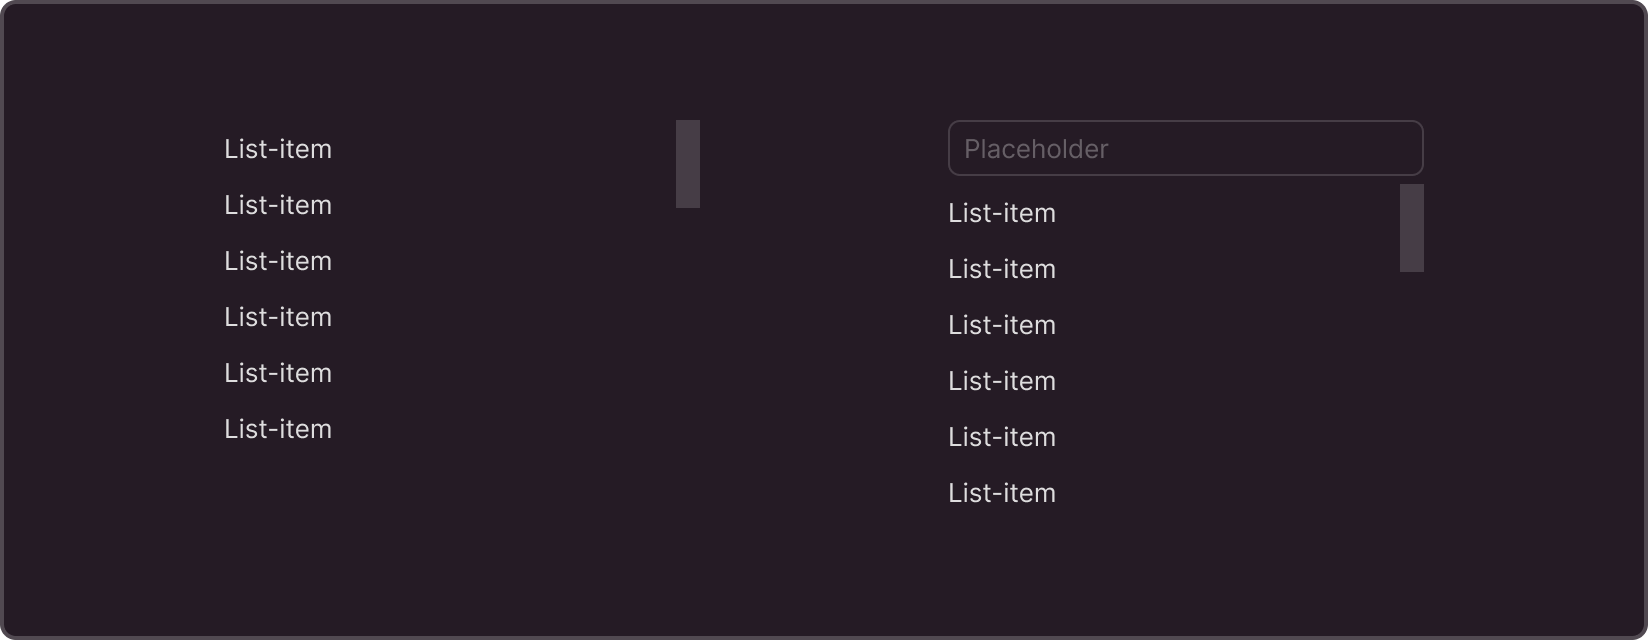Focus the Placeholder text input field
1648x640 pixels.
[1185, 148]
